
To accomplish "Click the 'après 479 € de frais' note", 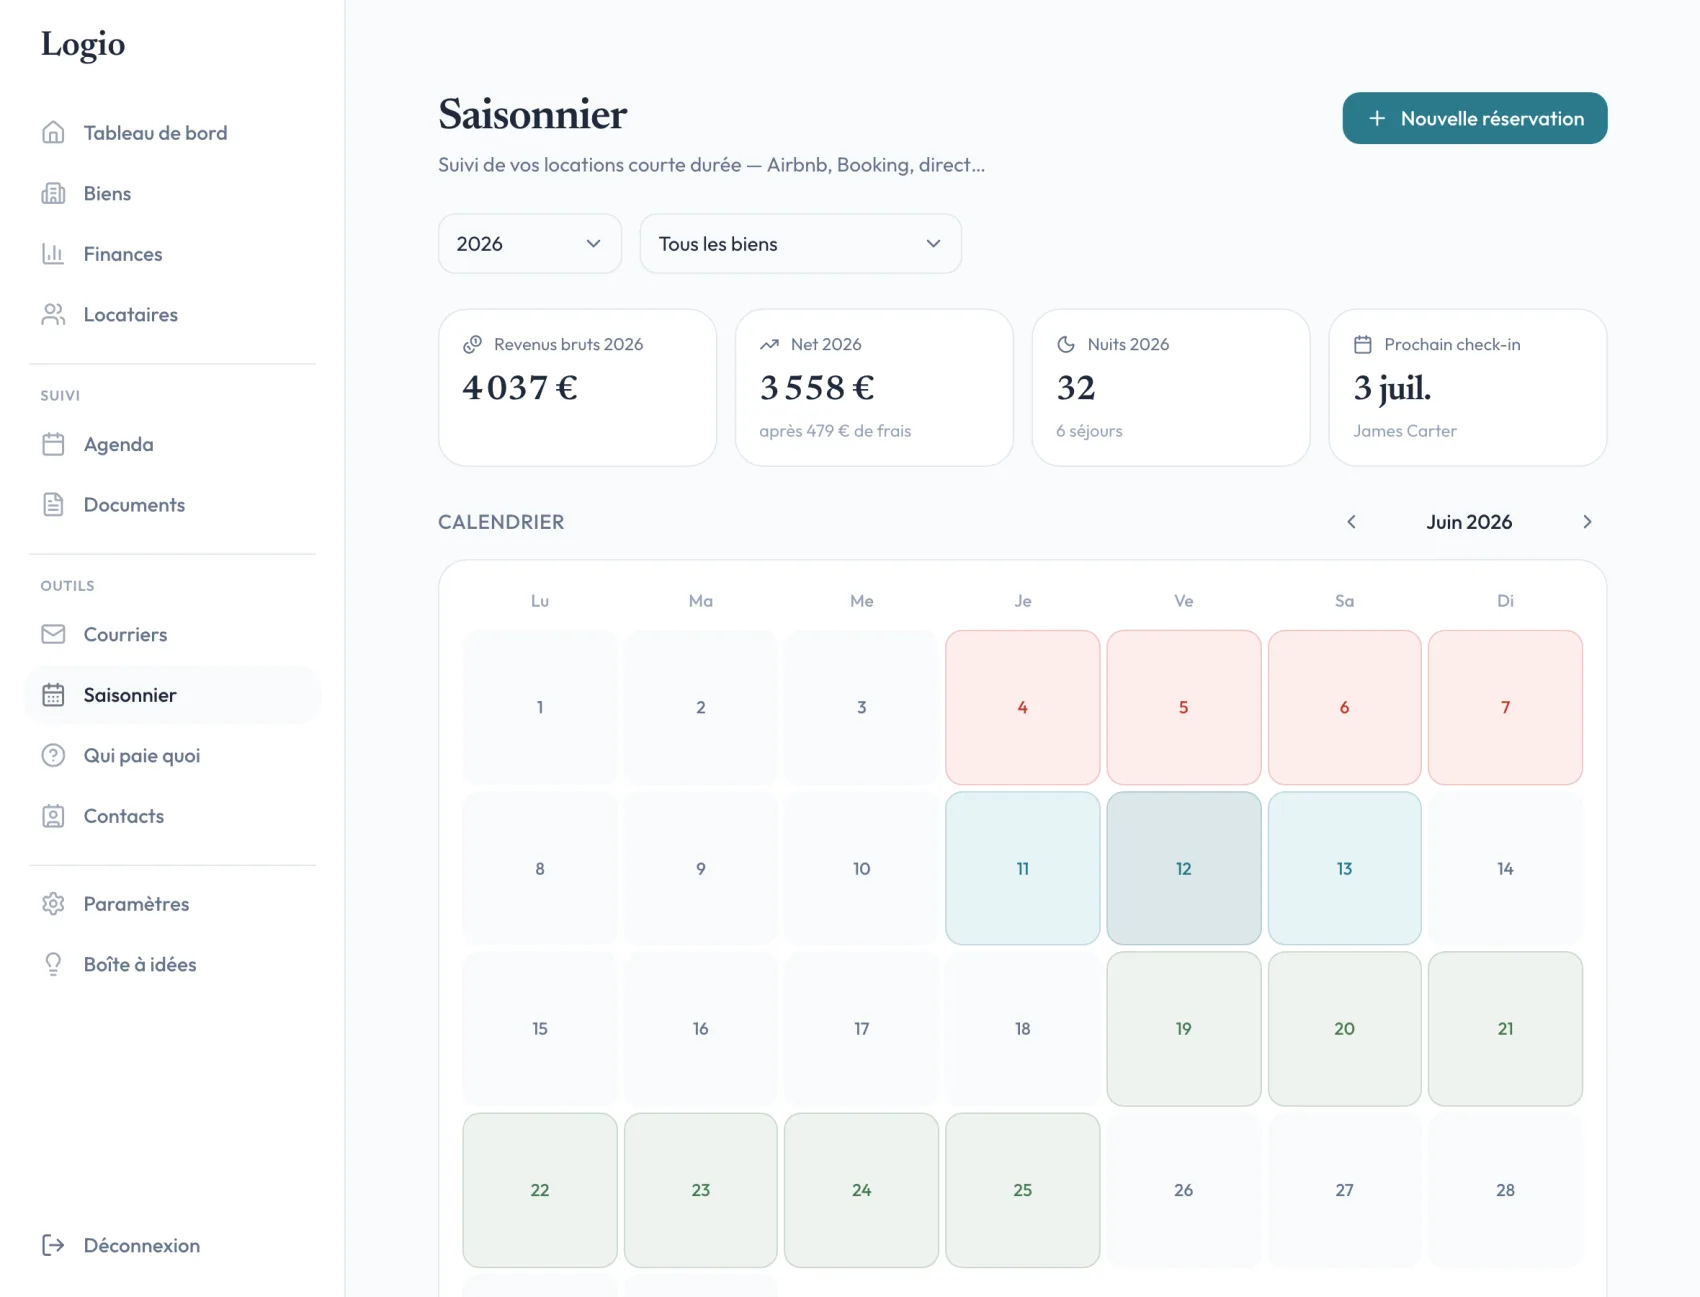I will [835, 431].
